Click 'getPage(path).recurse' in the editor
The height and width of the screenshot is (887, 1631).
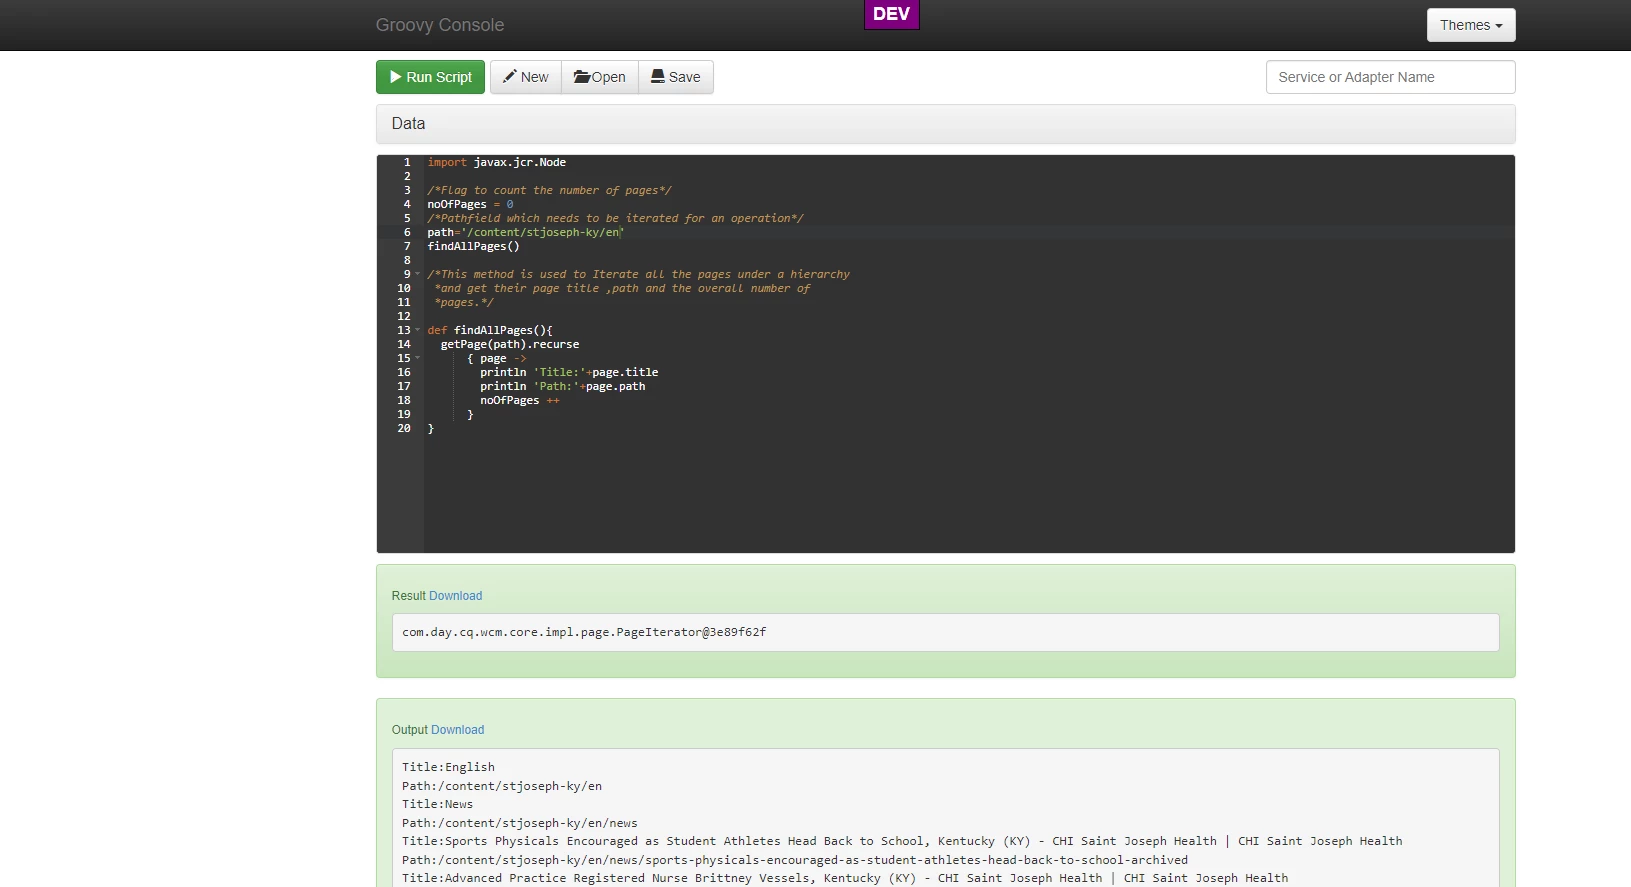(x=510, y=344)
